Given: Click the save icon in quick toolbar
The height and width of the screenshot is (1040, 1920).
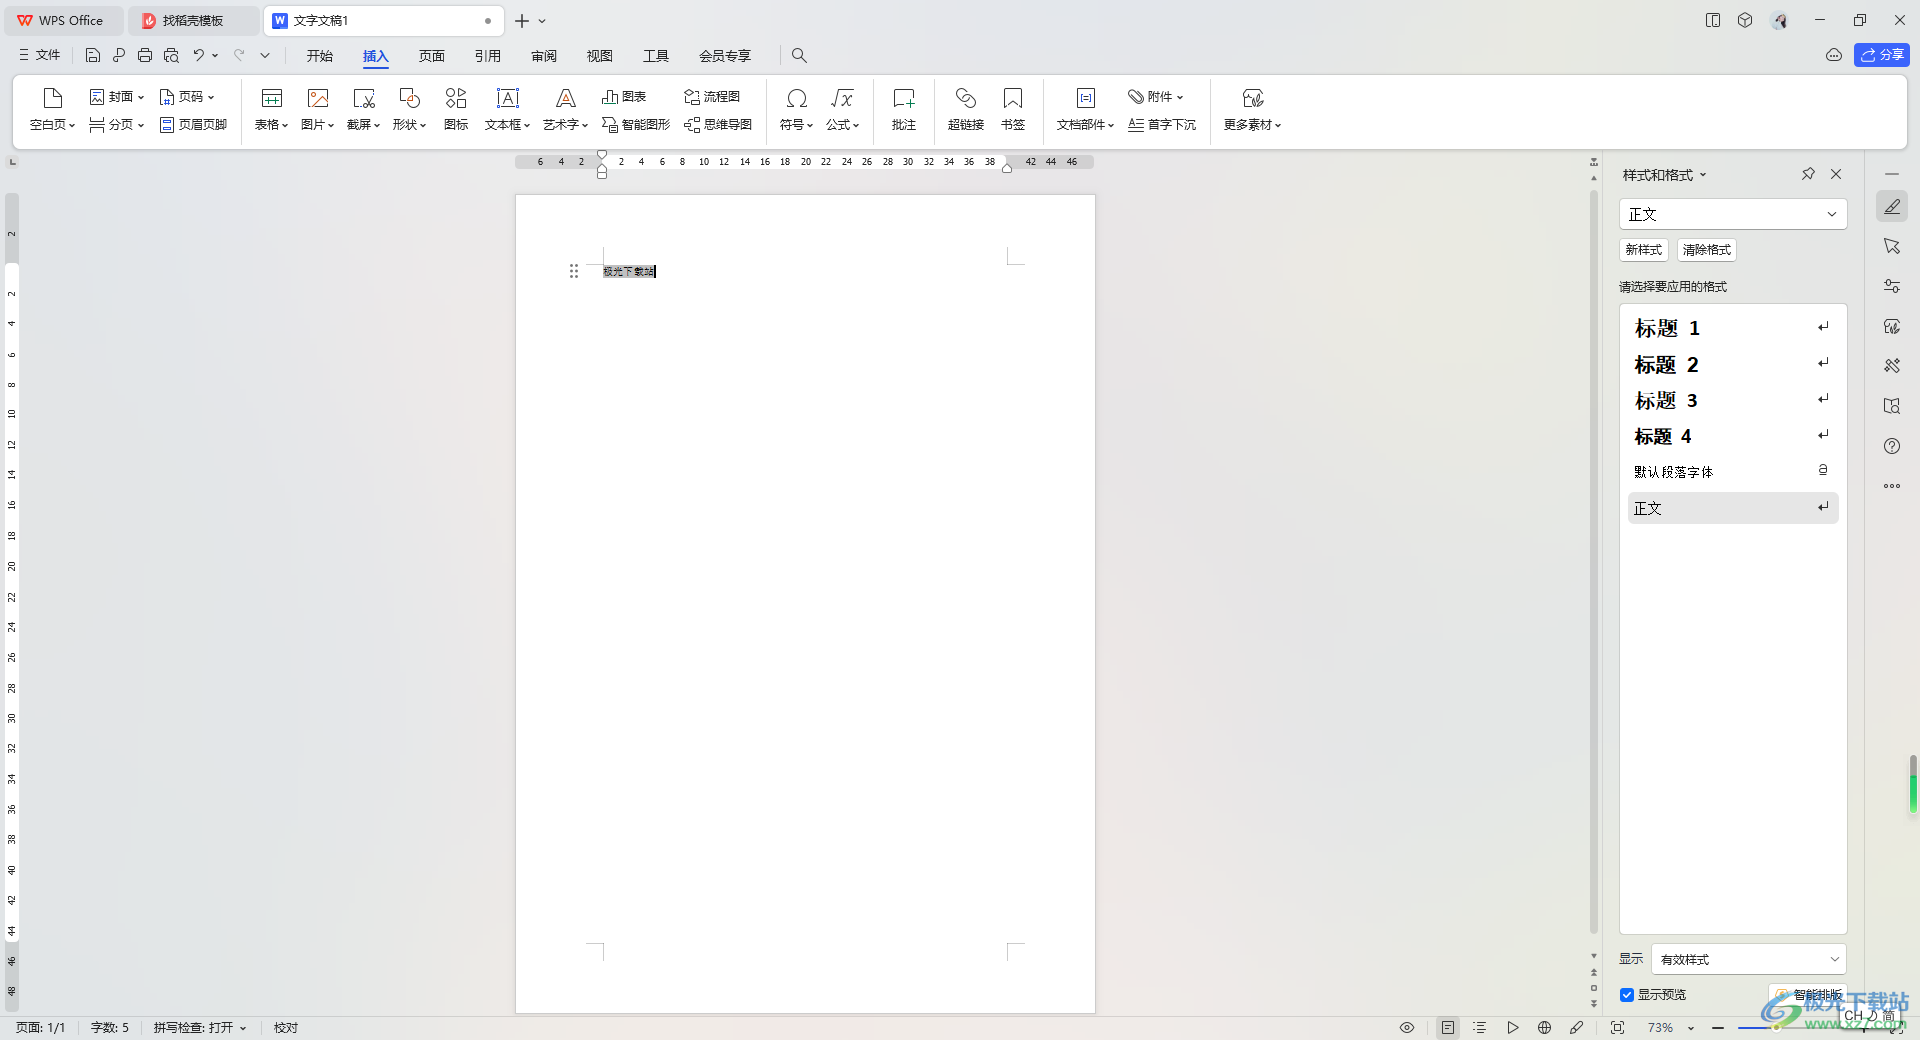Looking at the screenshot, I should (93, 55).
